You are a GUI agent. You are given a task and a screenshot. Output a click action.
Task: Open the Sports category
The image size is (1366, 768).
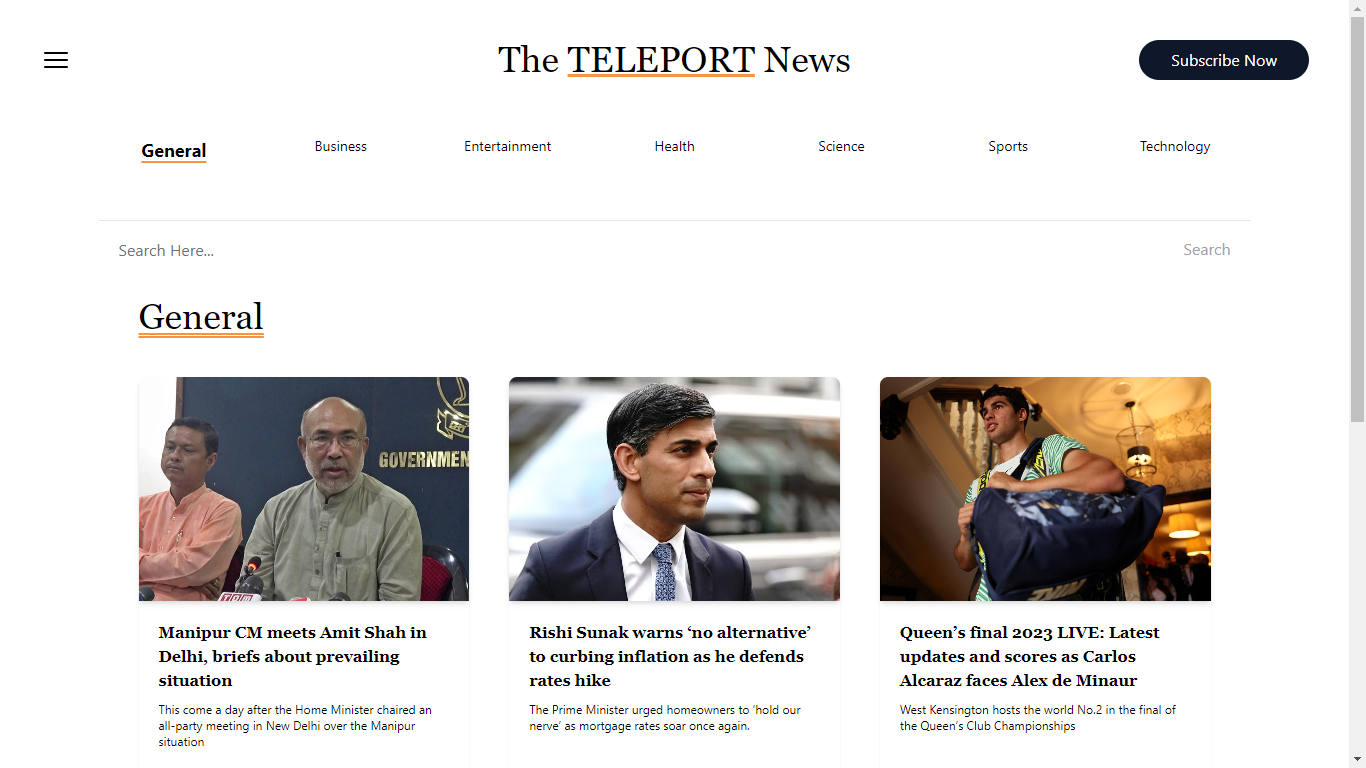pos(1008,146)
